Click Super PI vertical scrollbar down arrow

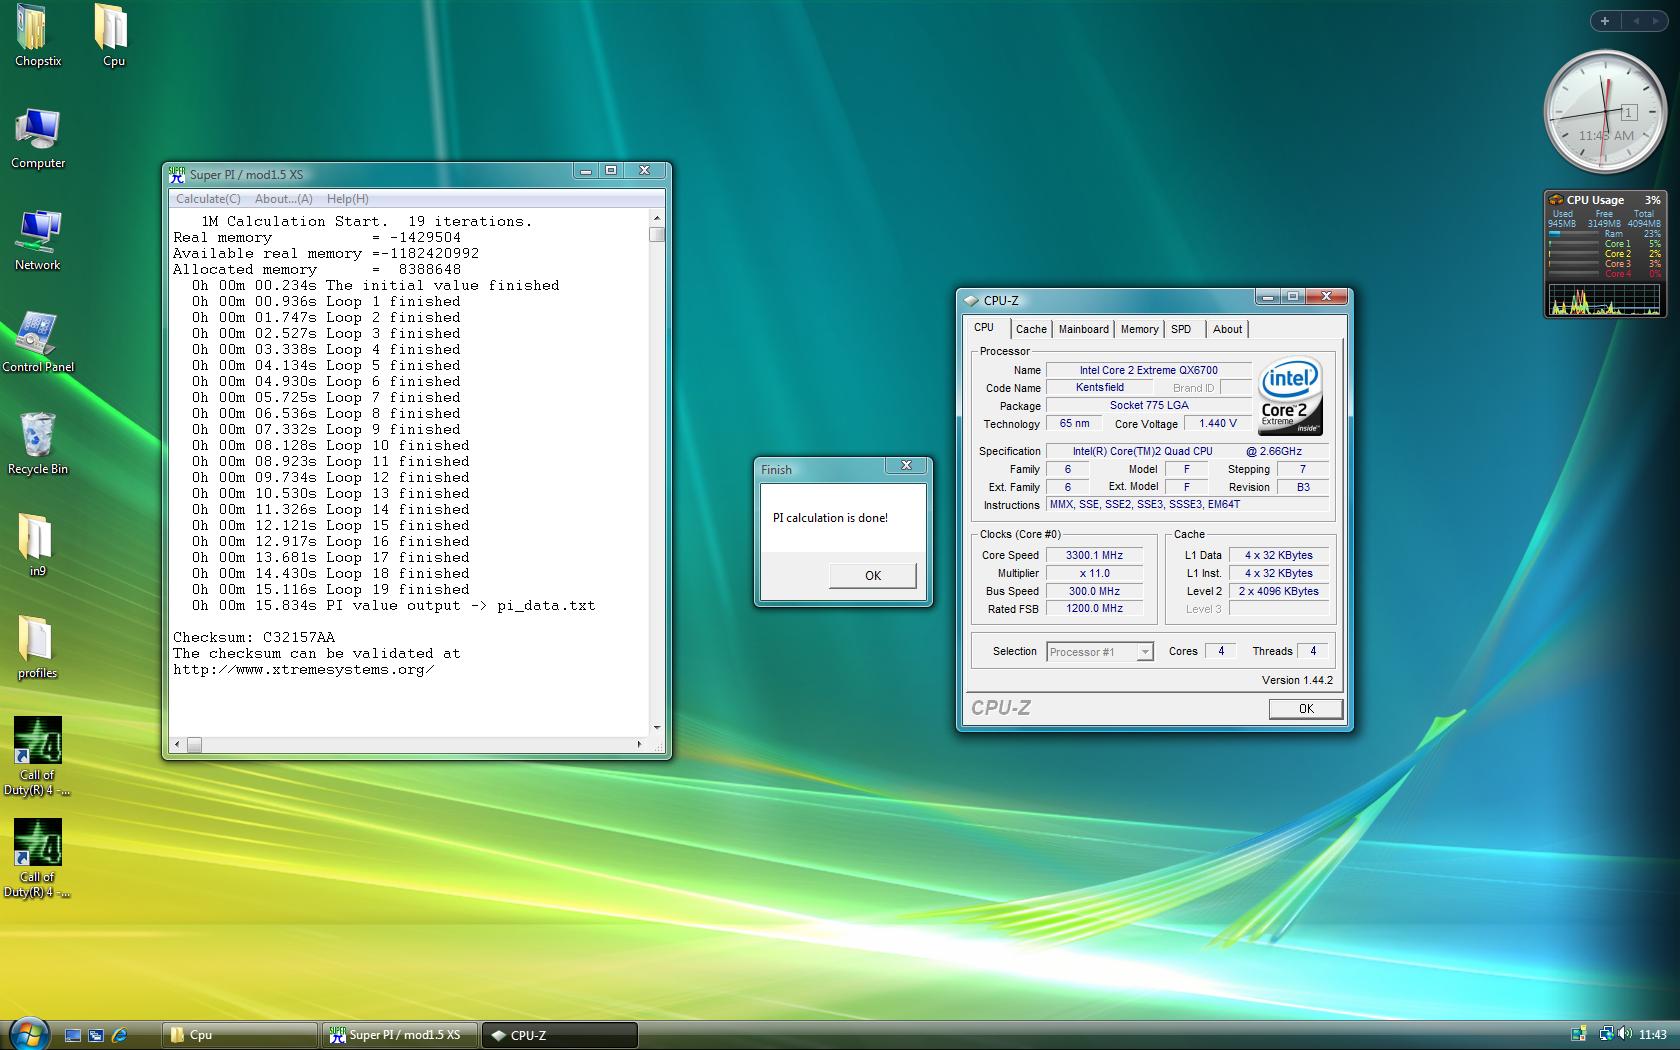pos(657,728)
